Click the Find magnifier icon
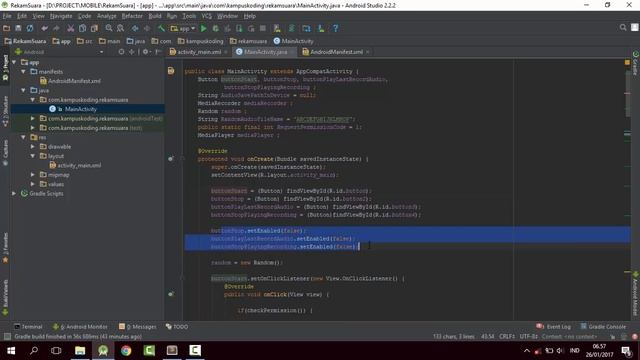Screen dimensions: 640x360 tap(109, 28)
